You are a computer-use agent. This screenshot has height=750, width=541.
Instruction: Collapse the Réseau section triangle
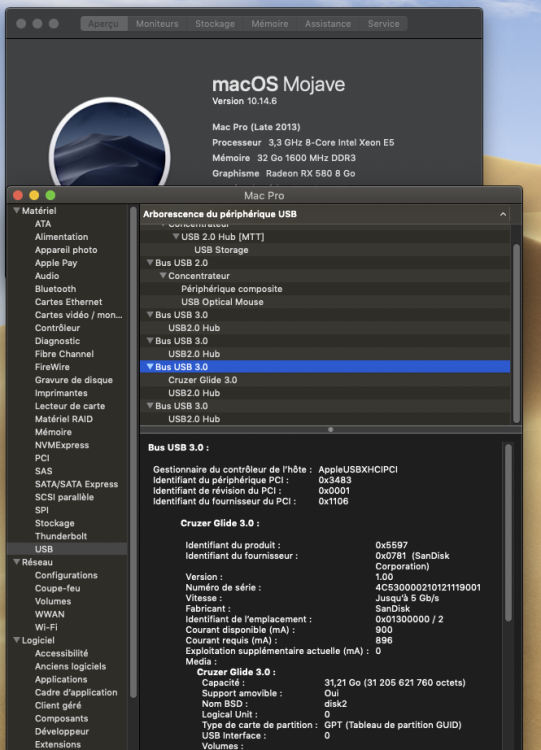pyautogui.click(x=17, y=562)
